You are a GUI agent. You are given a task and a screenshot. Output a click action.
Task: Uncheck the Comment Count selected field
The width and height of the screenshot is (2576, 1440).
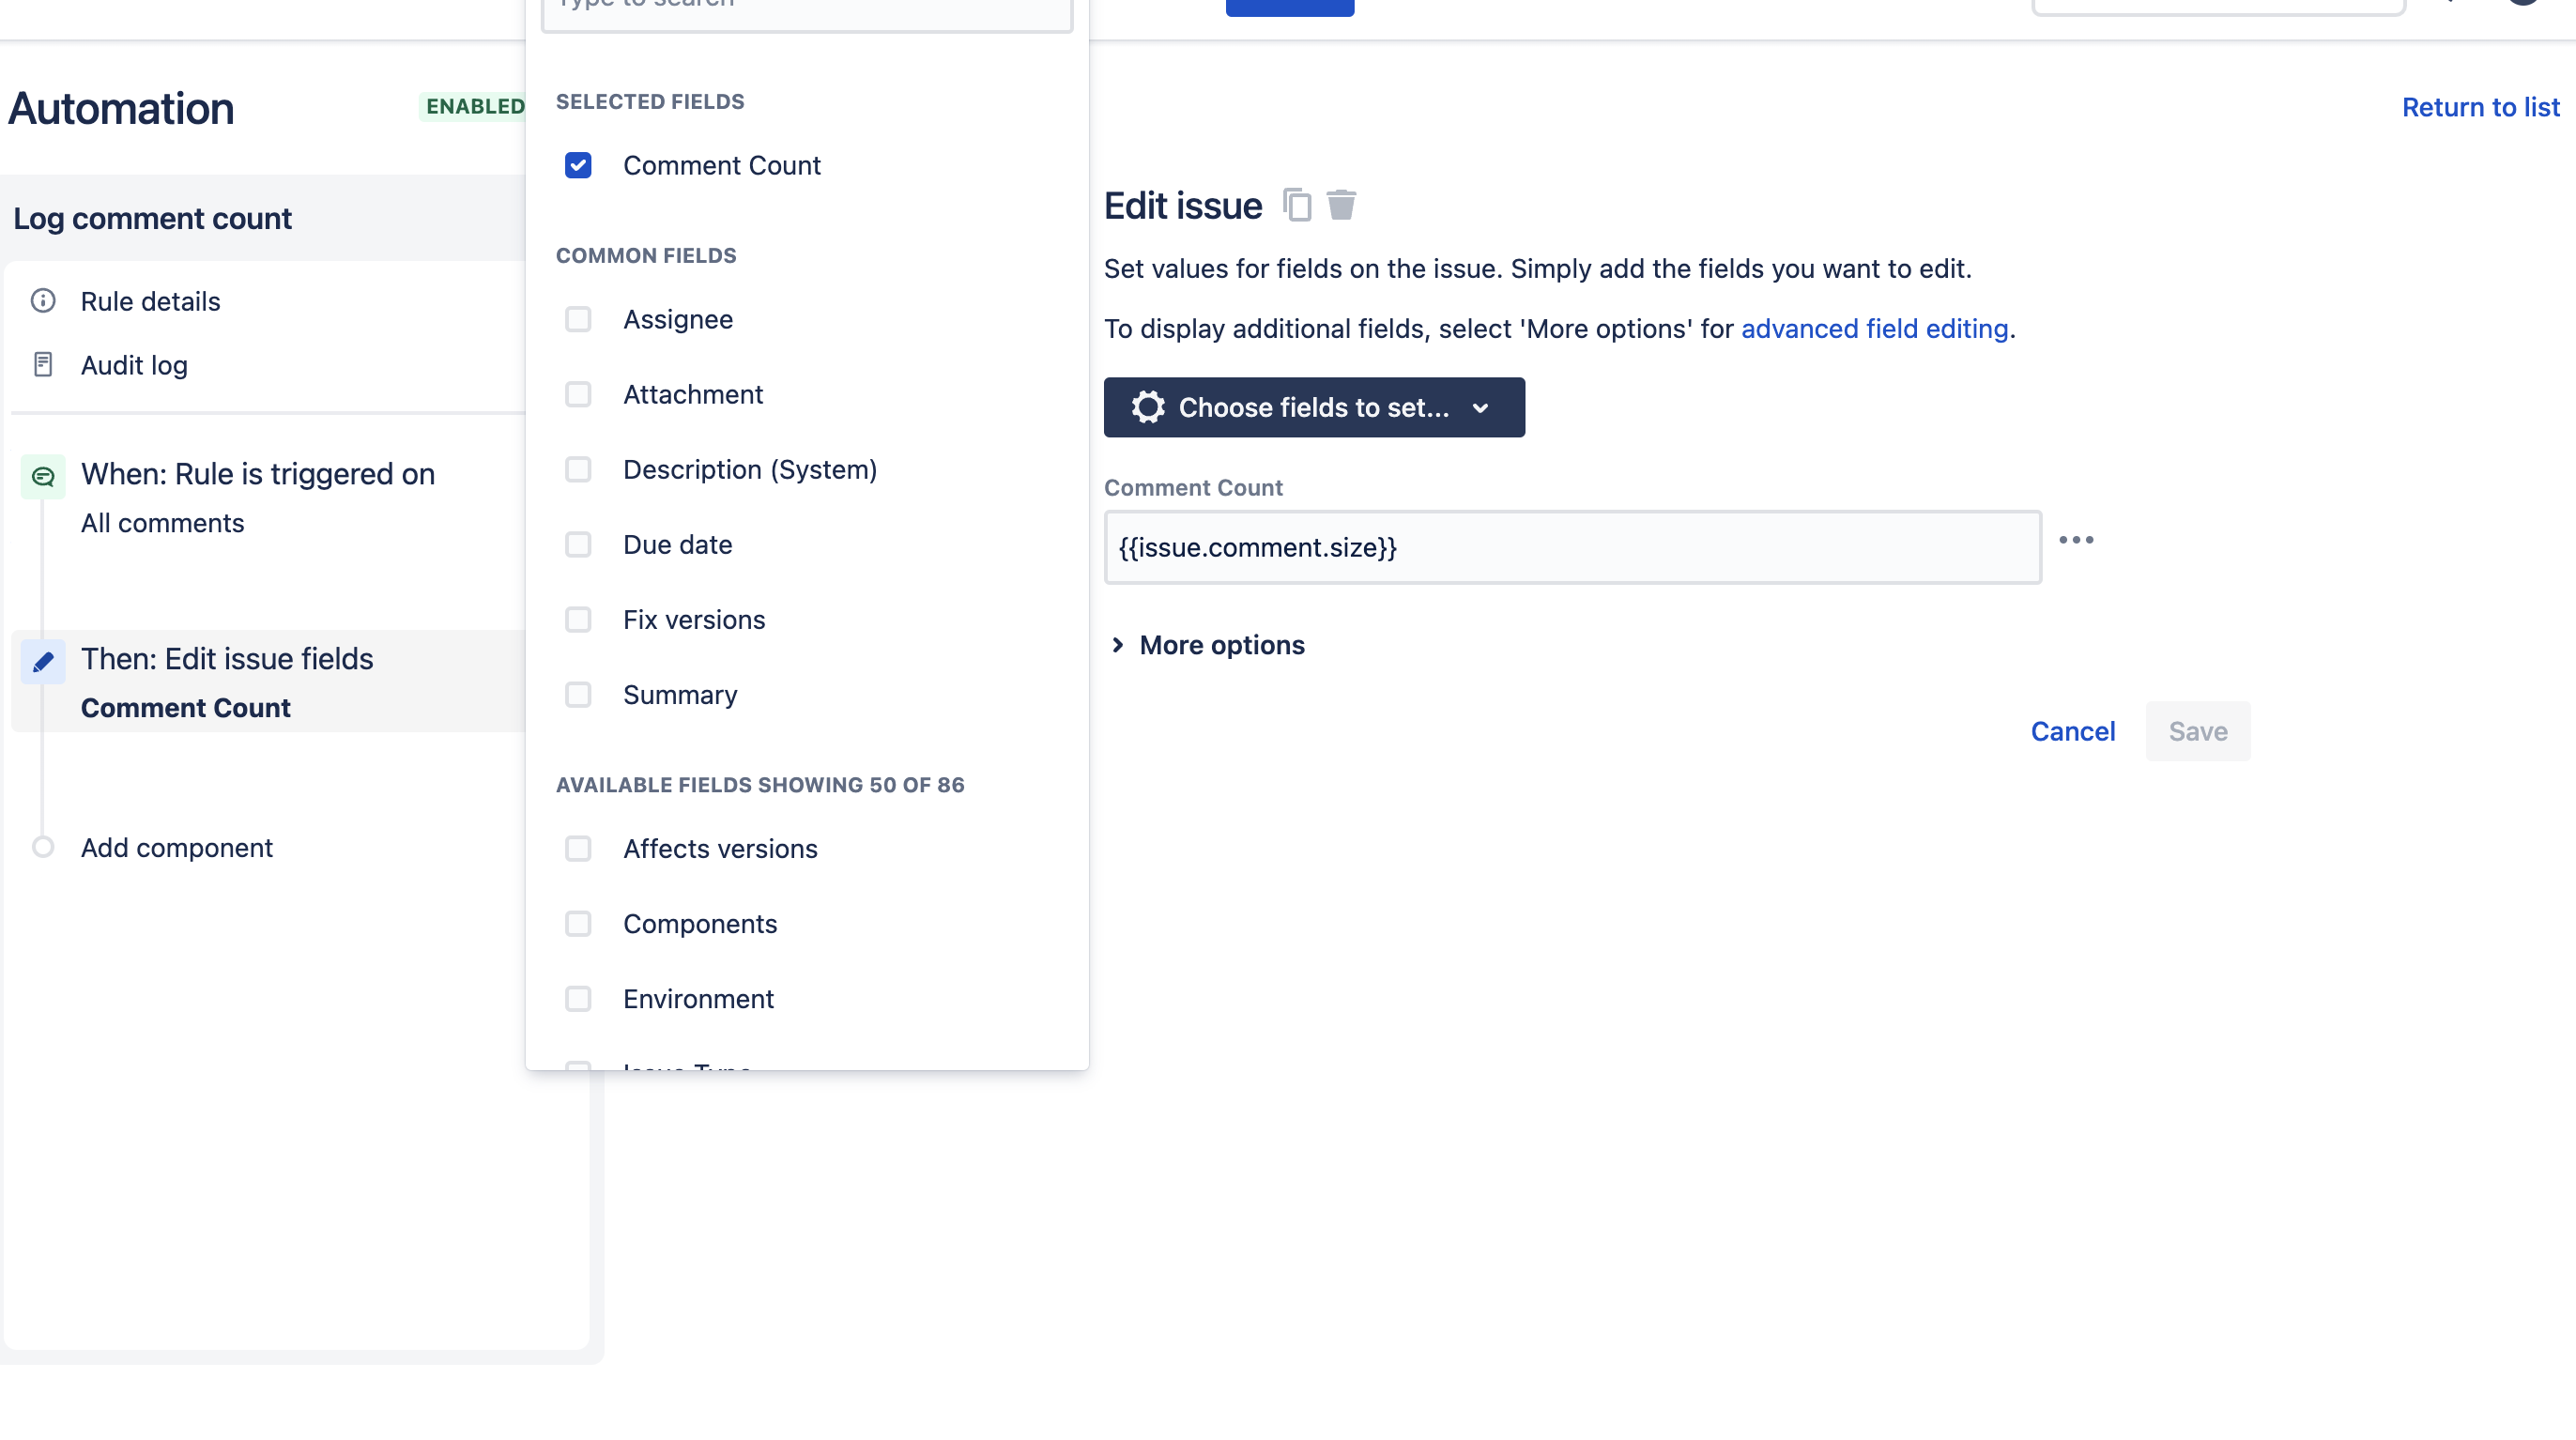[x=578, y=165]
